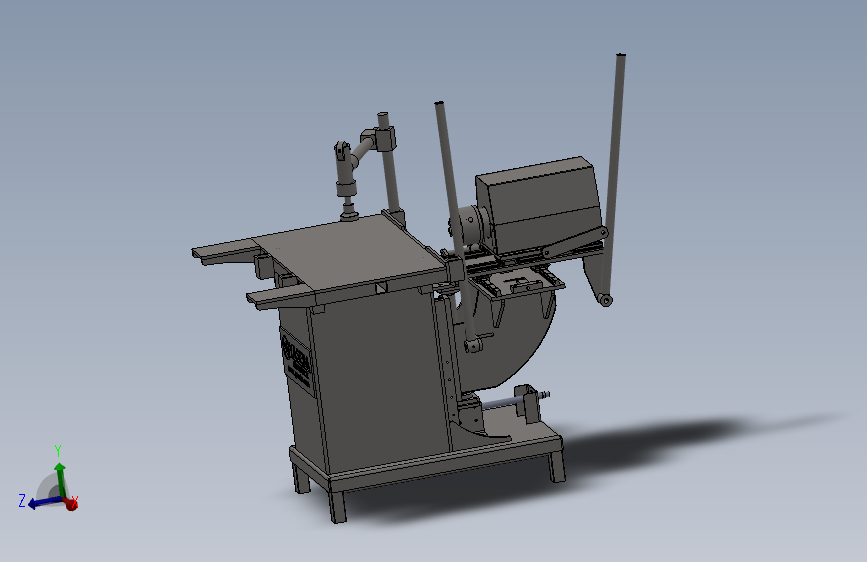
Task: Click the green Y axis arrow of the triad
Action: (x=61, y=478)
